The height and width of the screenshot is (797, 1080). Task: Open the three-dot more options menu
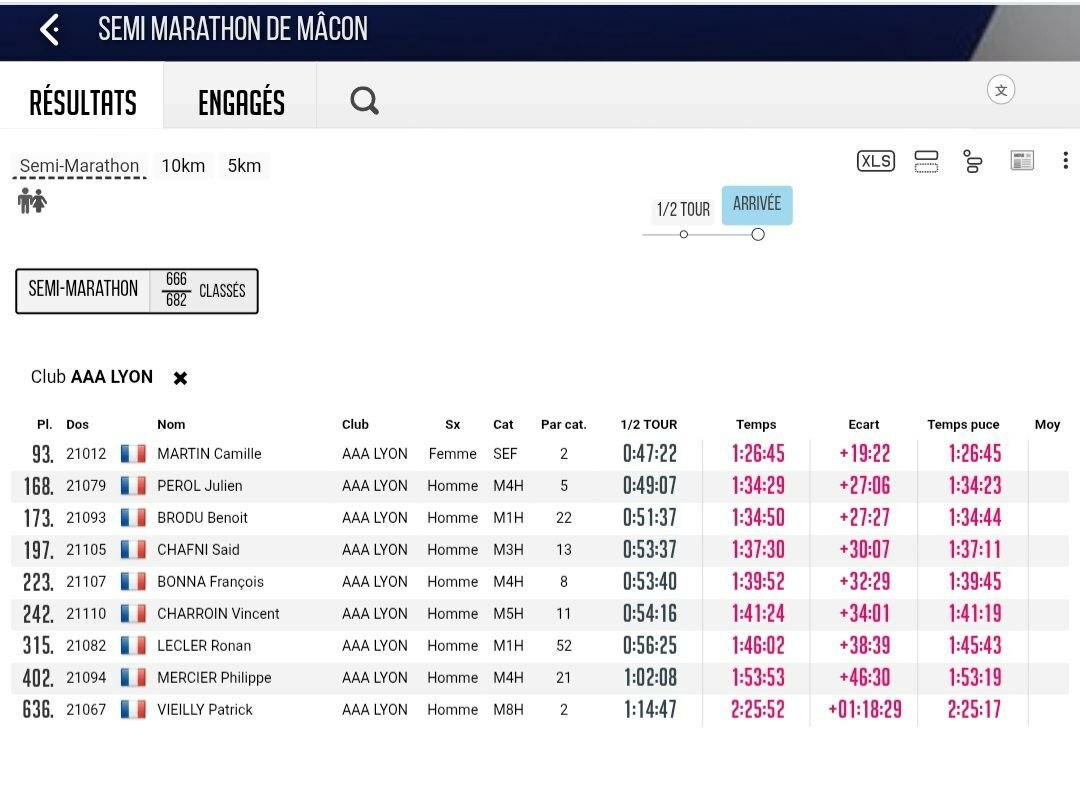pos(1066,161)
